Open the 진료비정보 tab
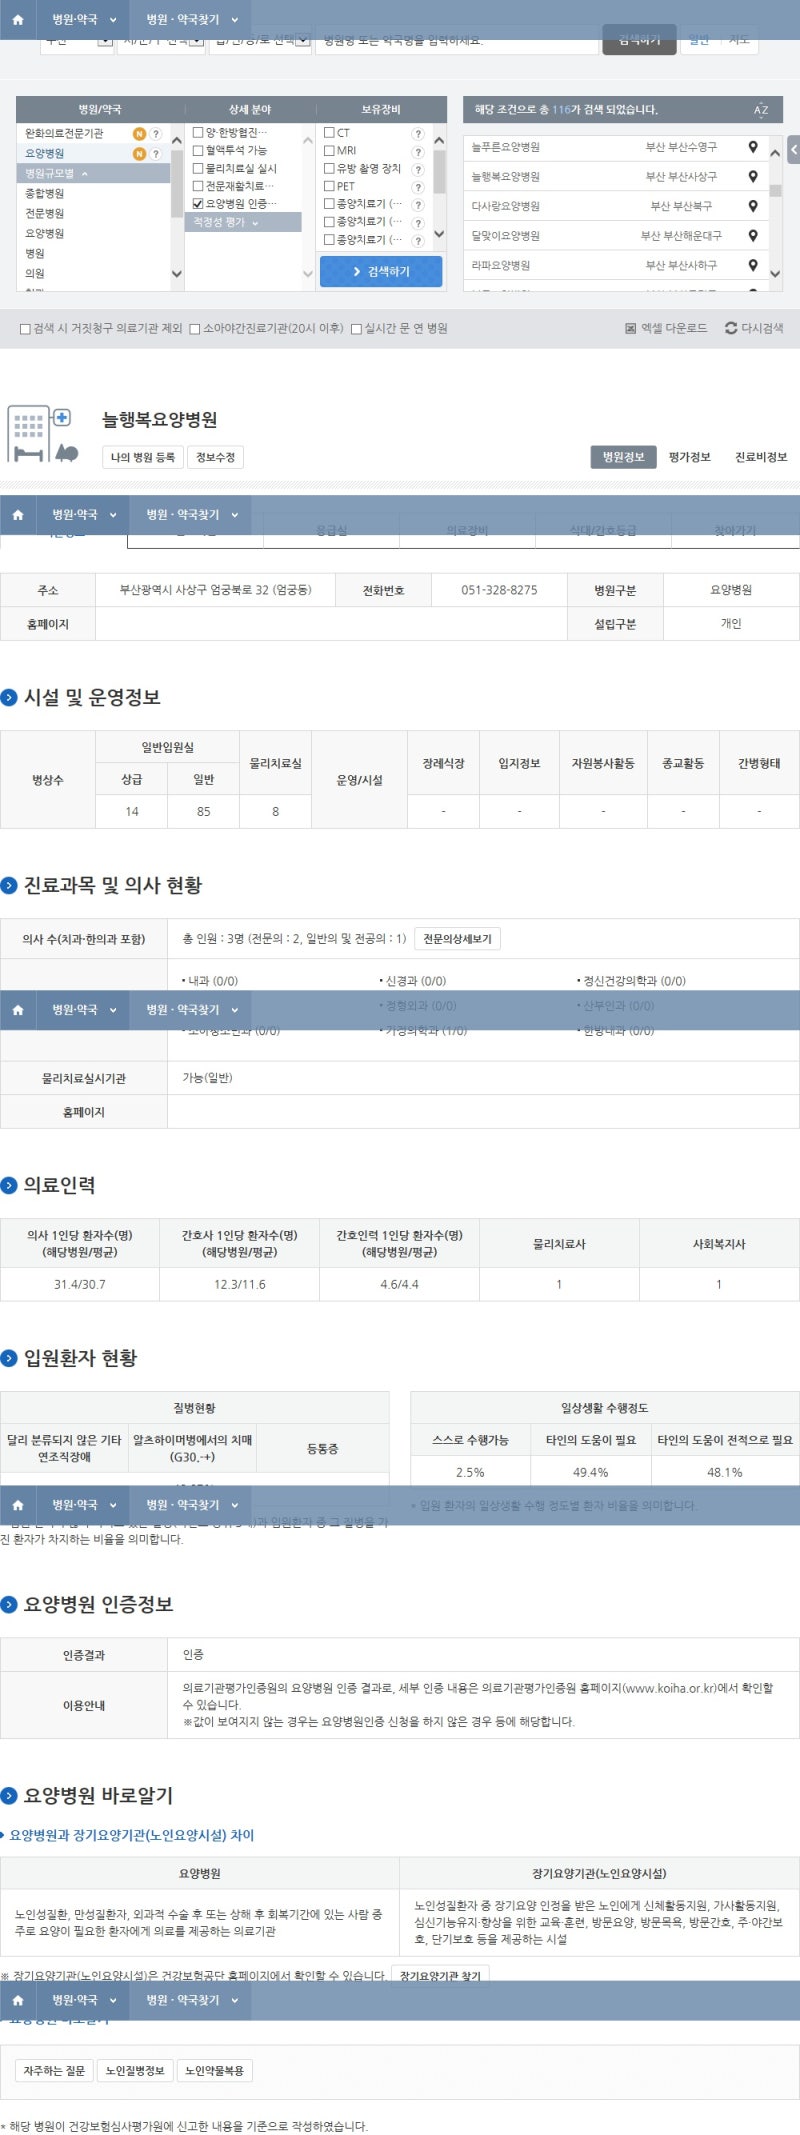The width and height of the screenshot is (800, 2135). pos(761,457)
